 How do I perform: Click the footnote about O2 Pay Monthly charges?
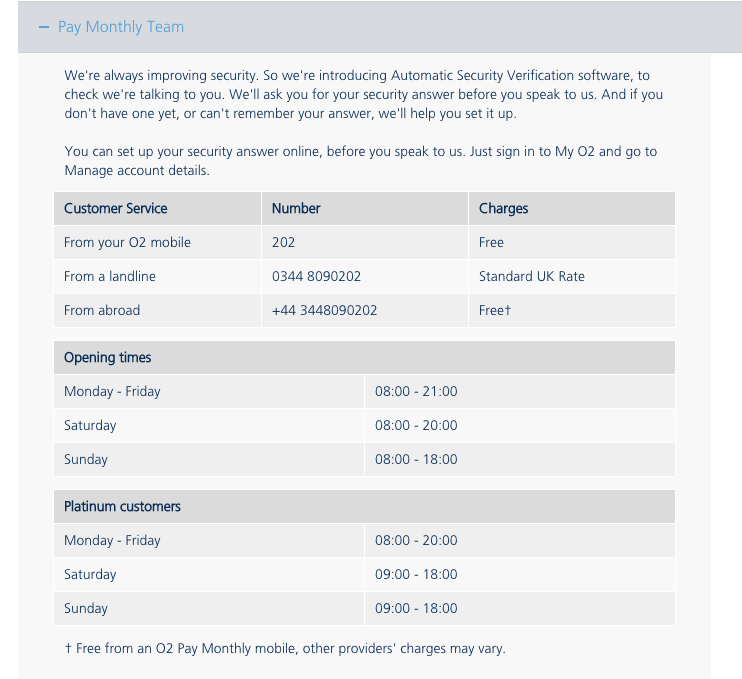tap(285, 648)
